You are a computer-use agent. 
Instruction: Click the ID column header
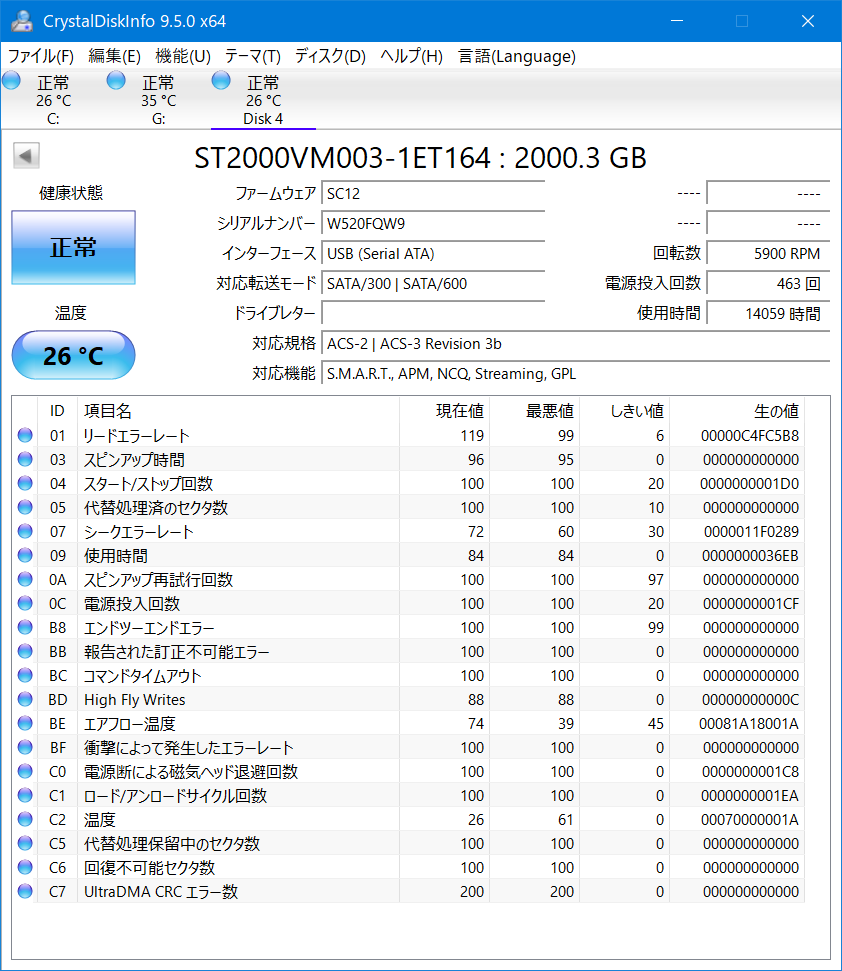click(x=58, y=411)
